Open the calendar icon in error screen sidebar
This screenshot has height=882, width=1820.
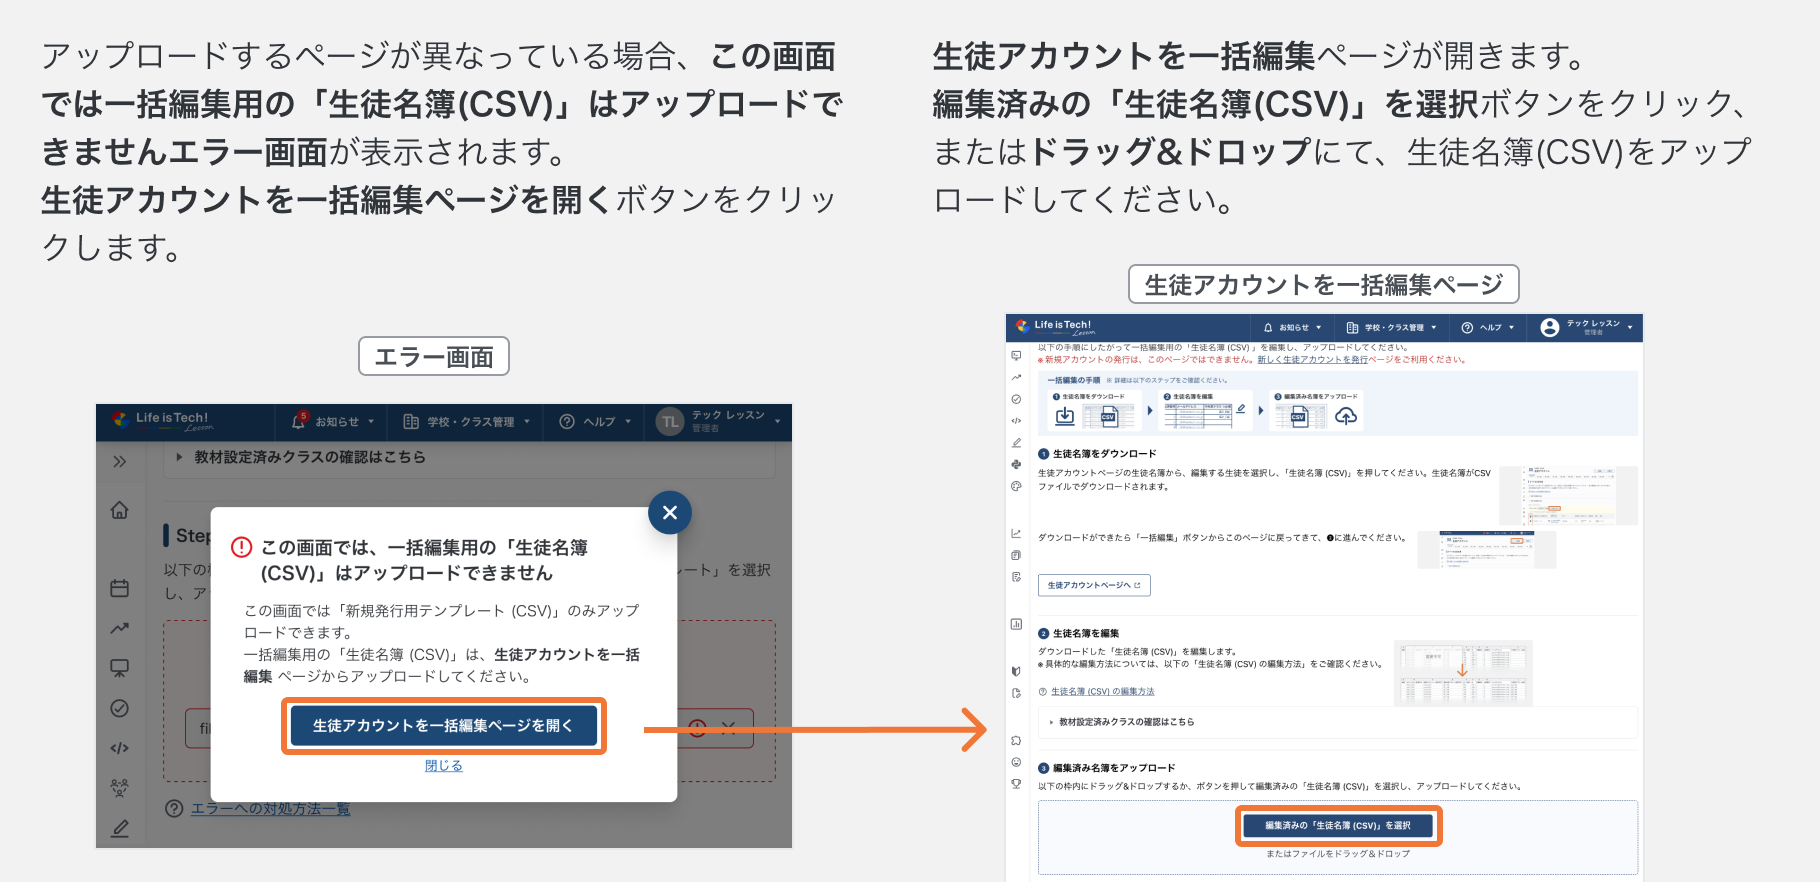pos(120,588)
